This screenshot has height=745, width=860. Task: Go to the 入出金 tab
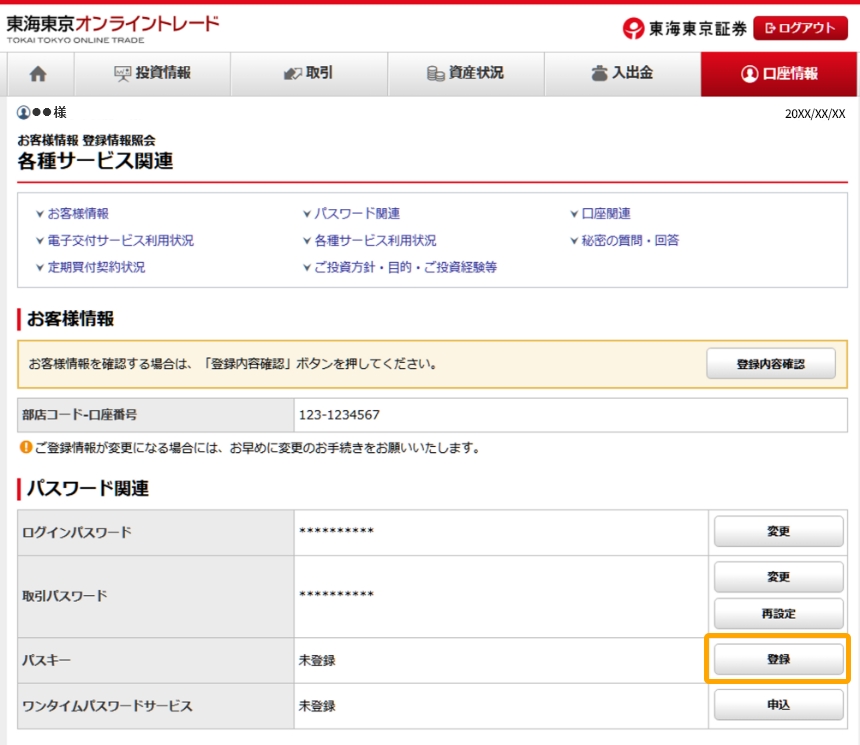pos(622,74)
